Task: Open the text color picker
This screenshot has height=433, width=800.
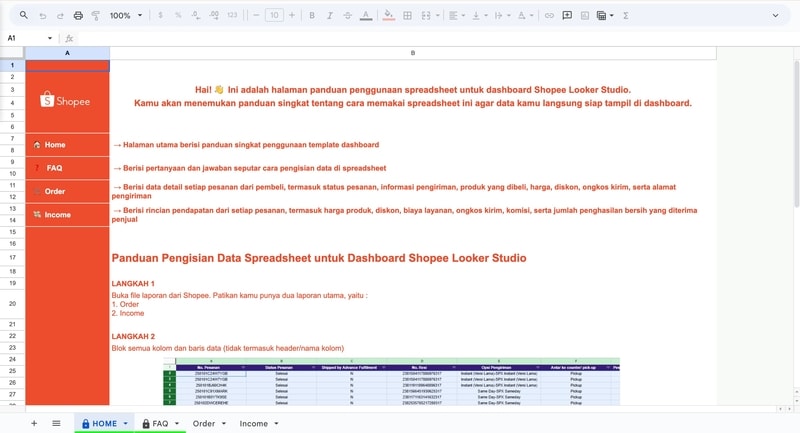Action: pyautogui.click(x=364, y=16)
